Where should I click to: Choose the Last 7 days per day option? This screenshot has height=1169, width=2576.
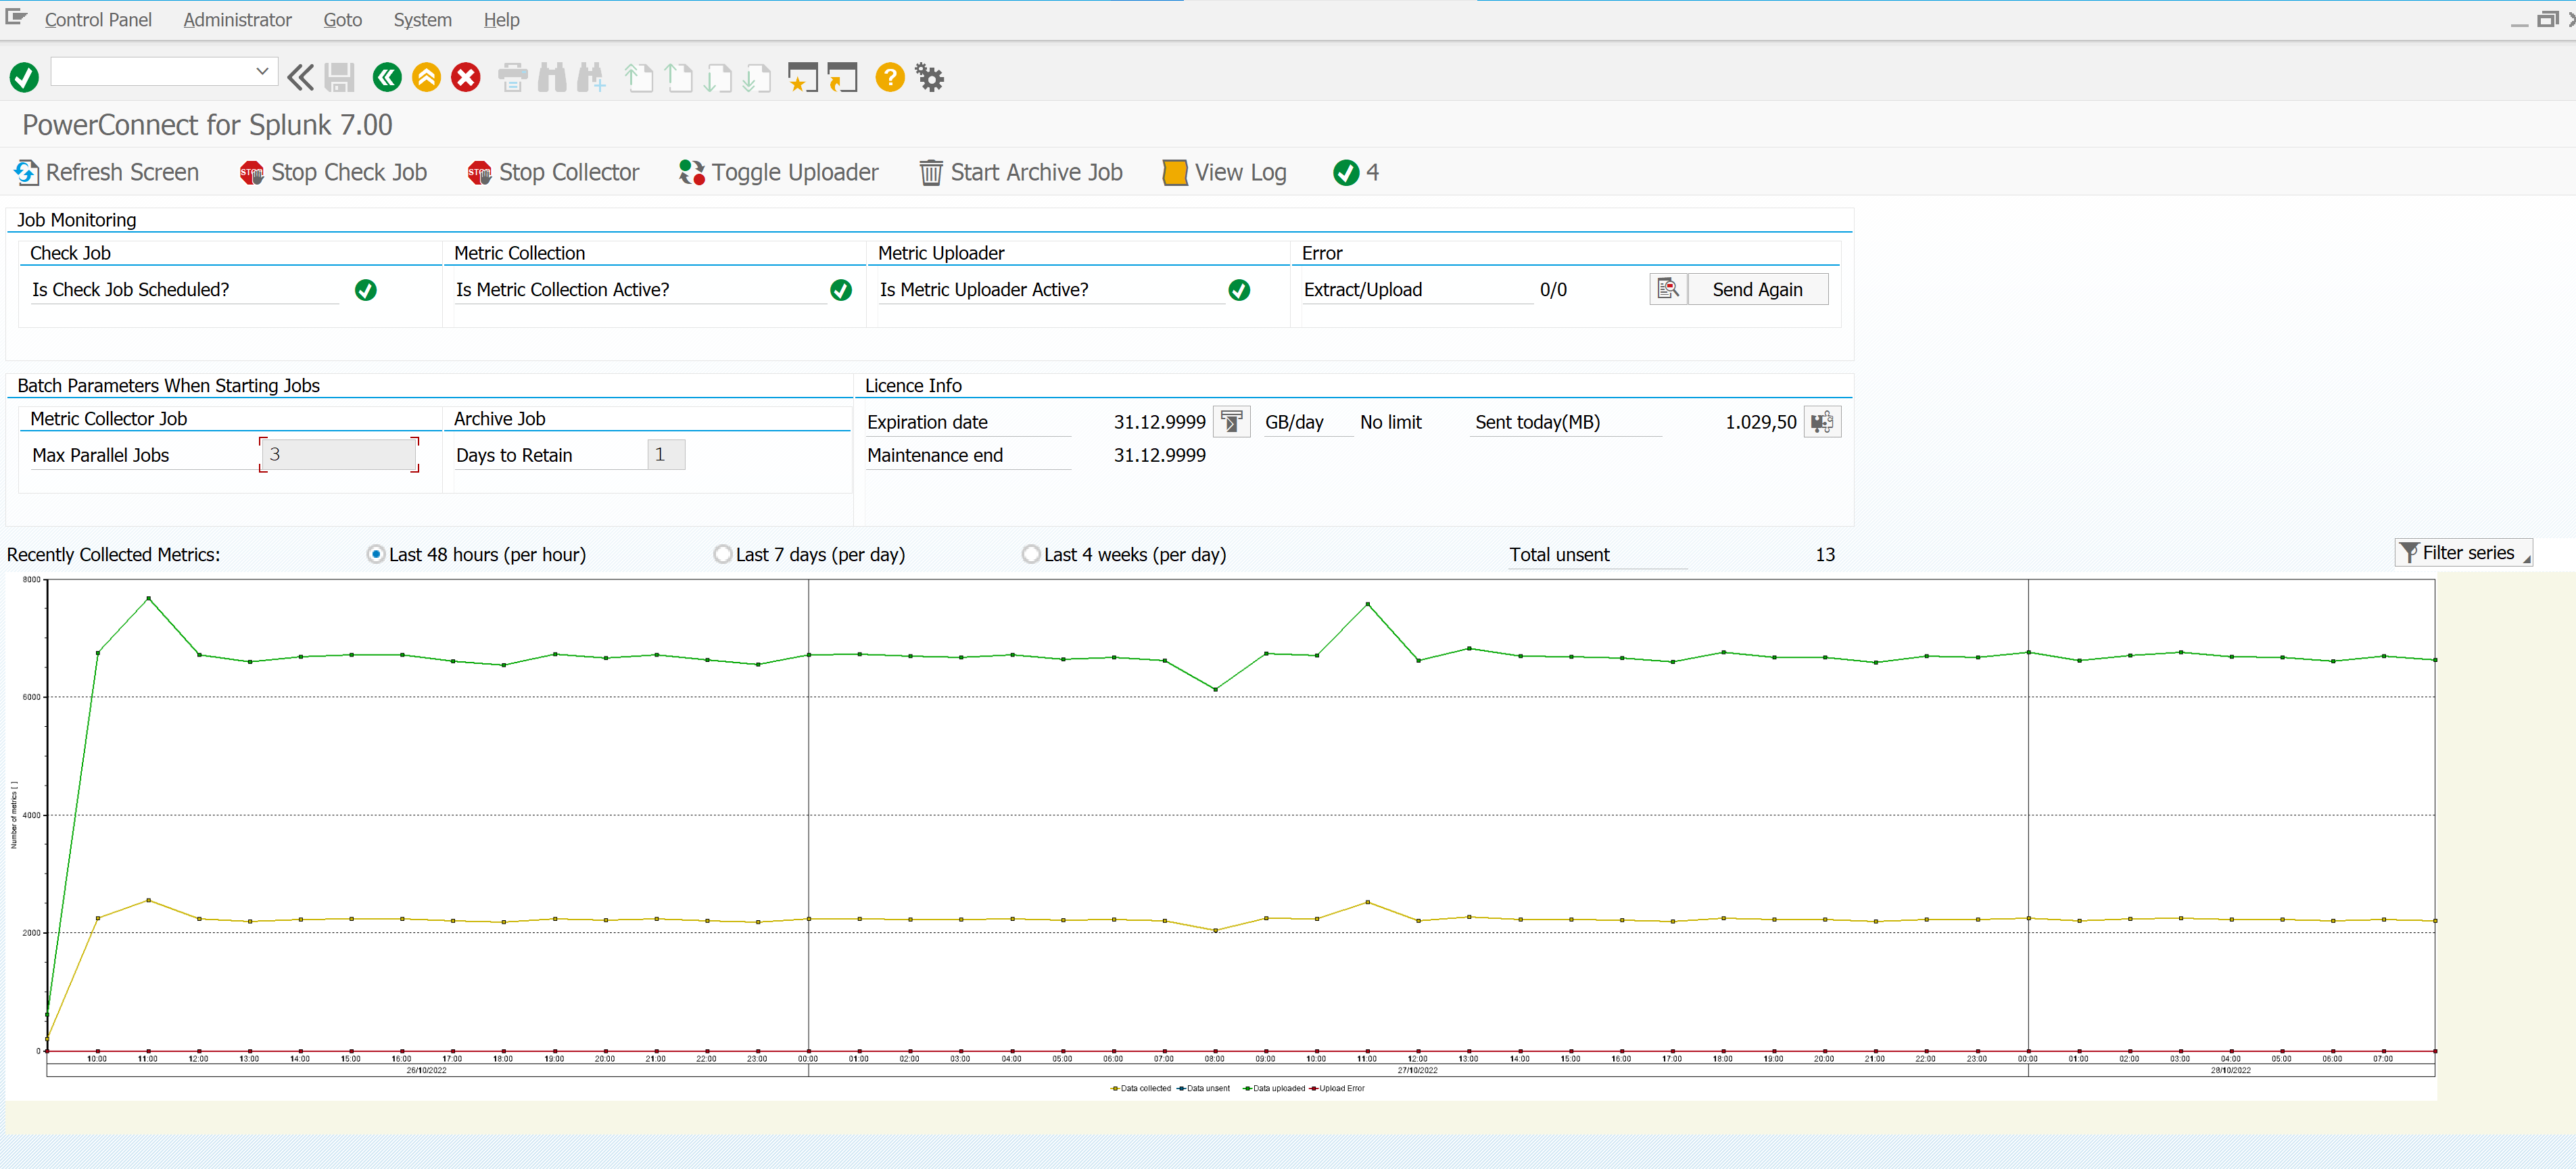coord(722,554)
